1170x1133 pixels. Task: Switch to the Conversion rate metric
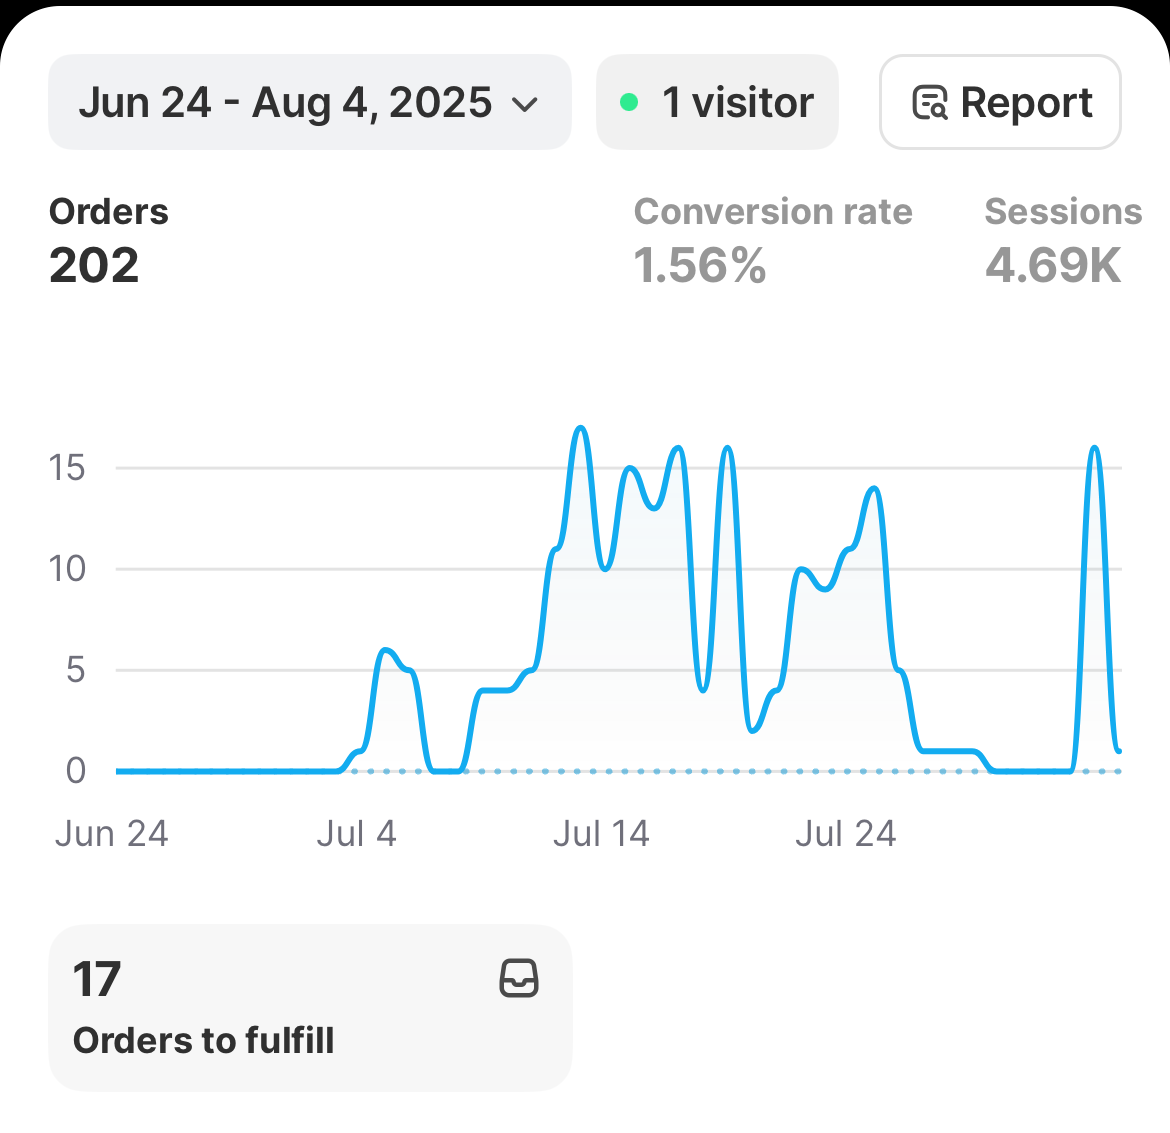click(x=772, y=212)
